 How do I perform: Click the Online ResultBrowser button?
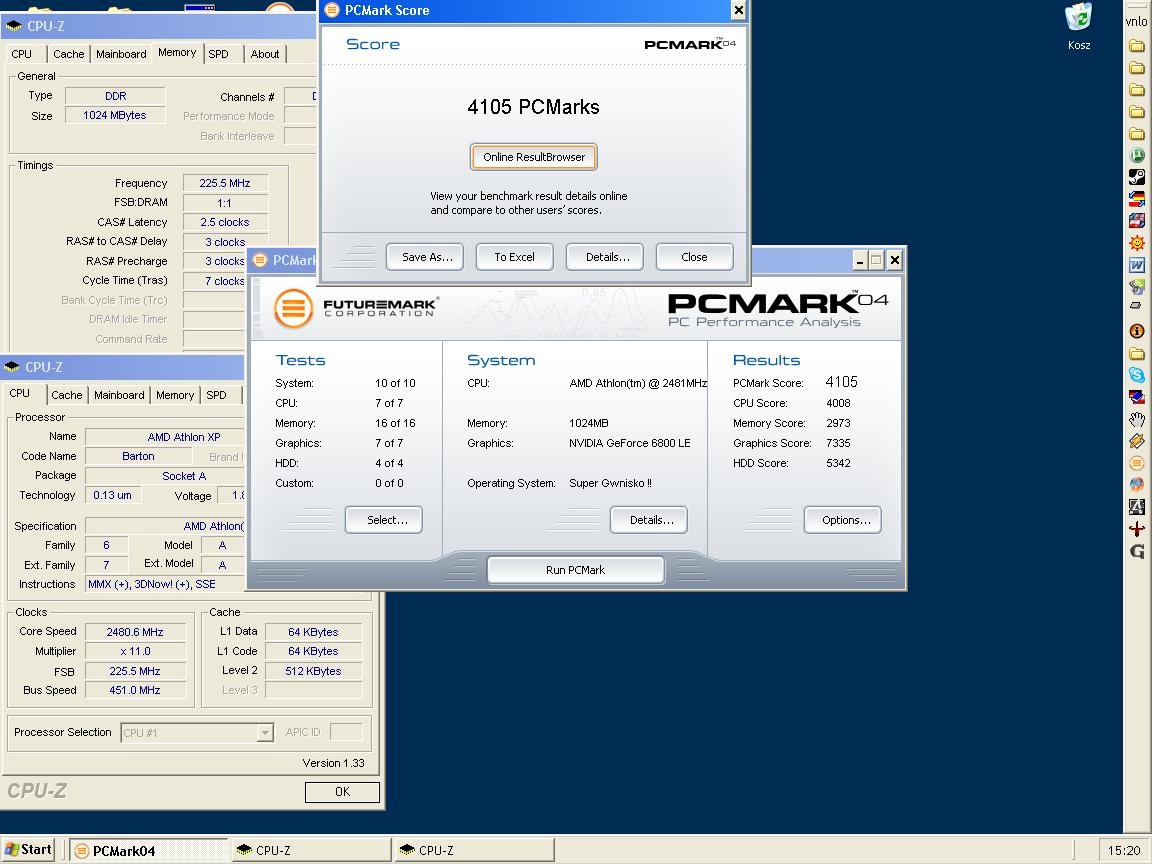point(533,156)
